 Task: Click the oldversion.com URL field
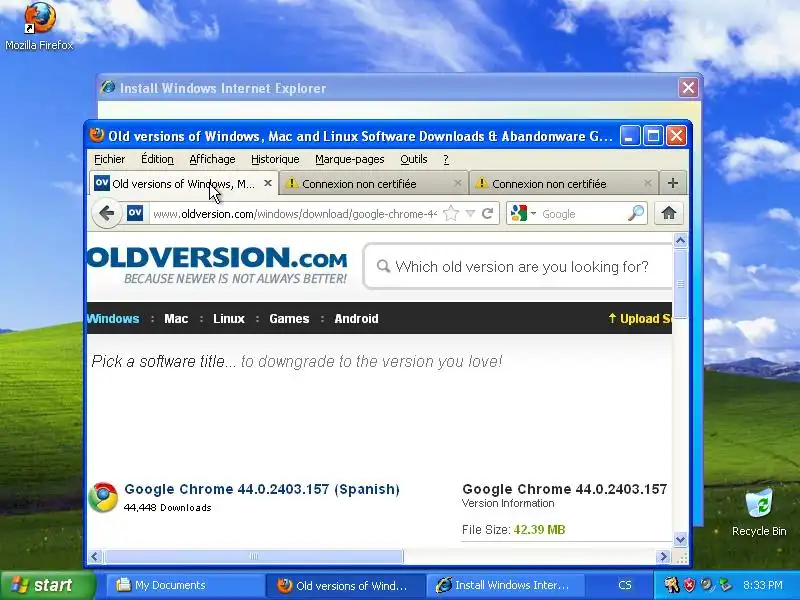coord(294,214)
